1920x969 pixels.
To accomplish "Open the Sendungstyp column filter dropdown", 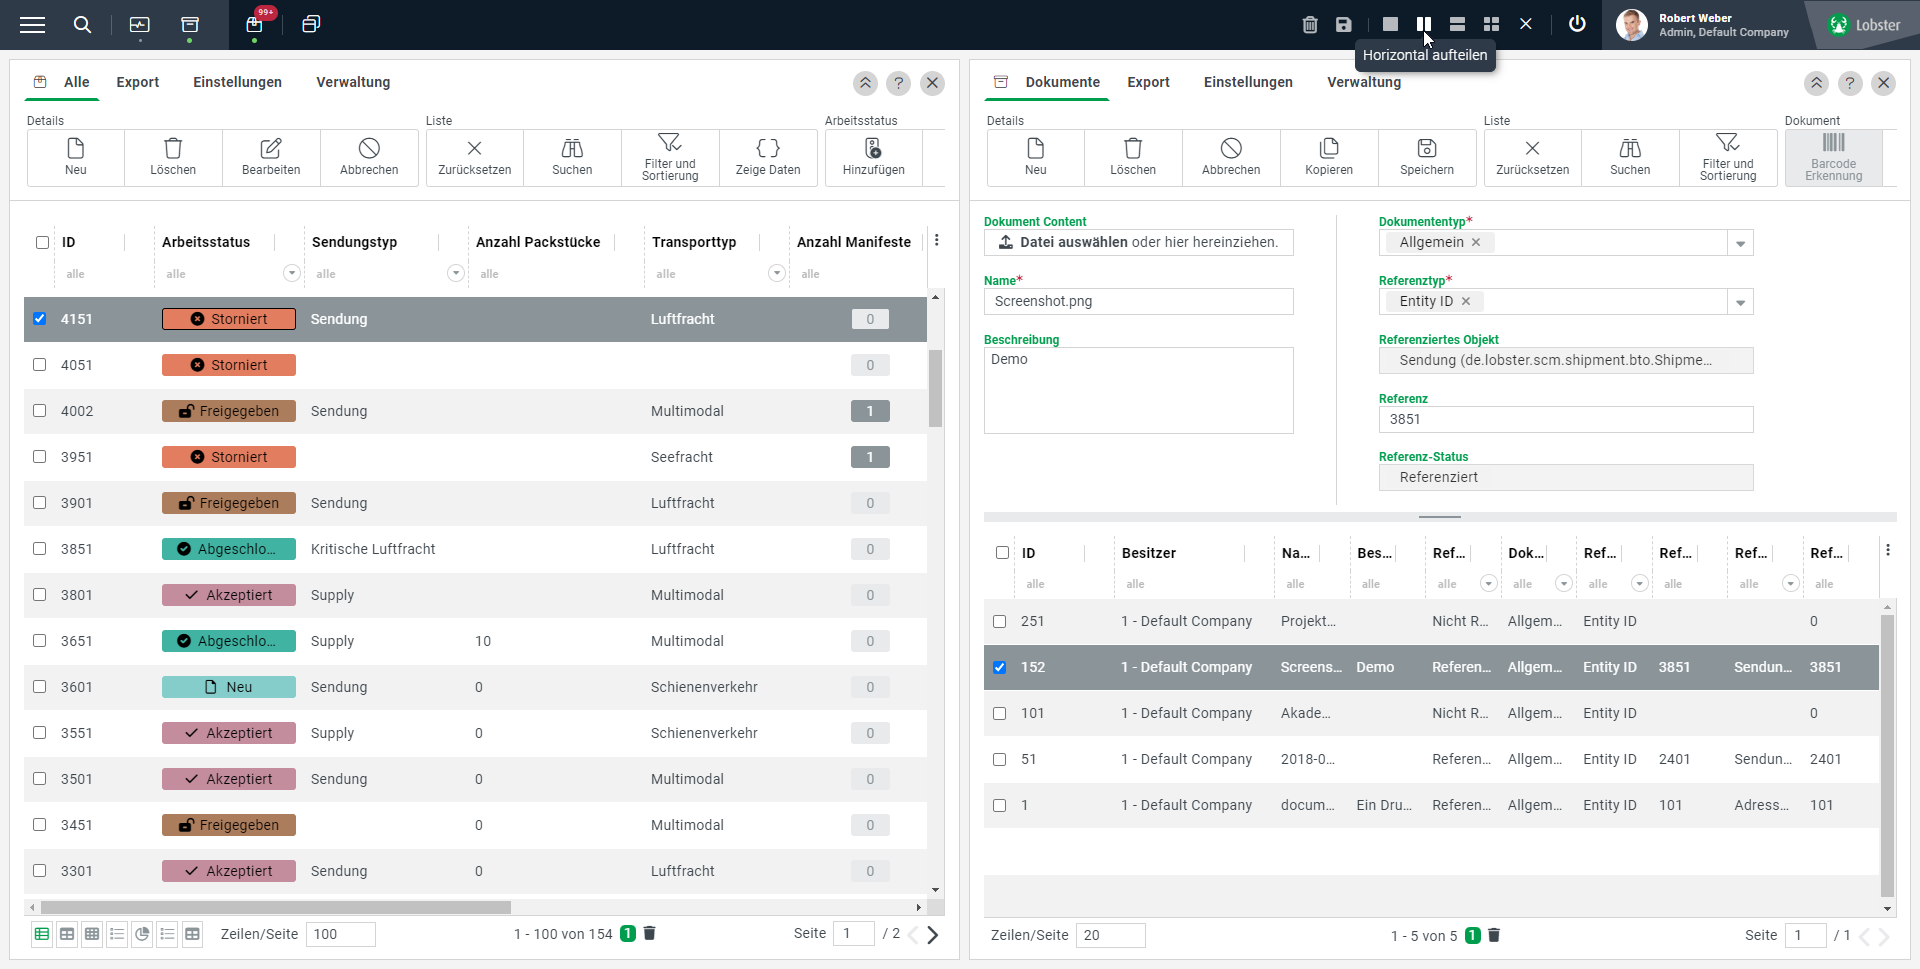I will tap(456, 273).
